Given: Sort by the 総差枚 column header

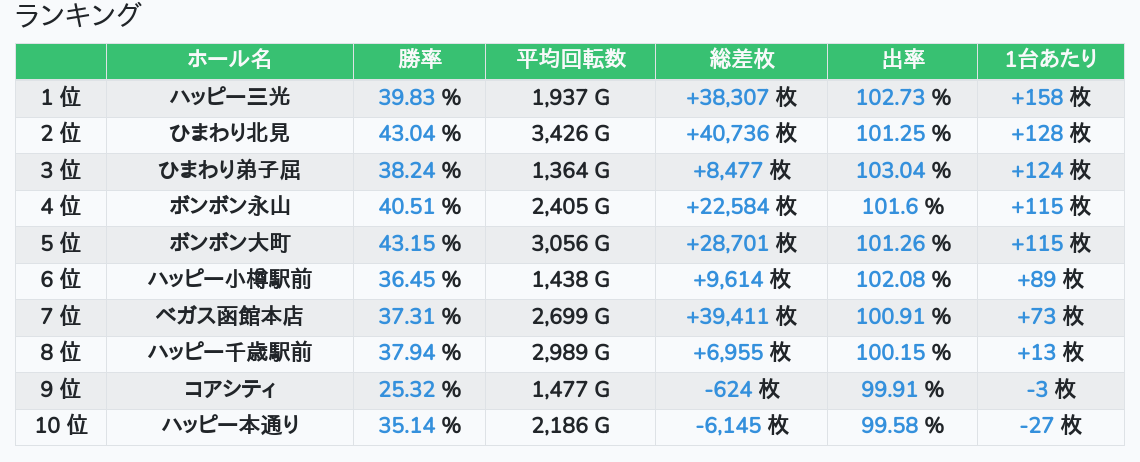Looking at the screenshot, I should pos(742,60).
